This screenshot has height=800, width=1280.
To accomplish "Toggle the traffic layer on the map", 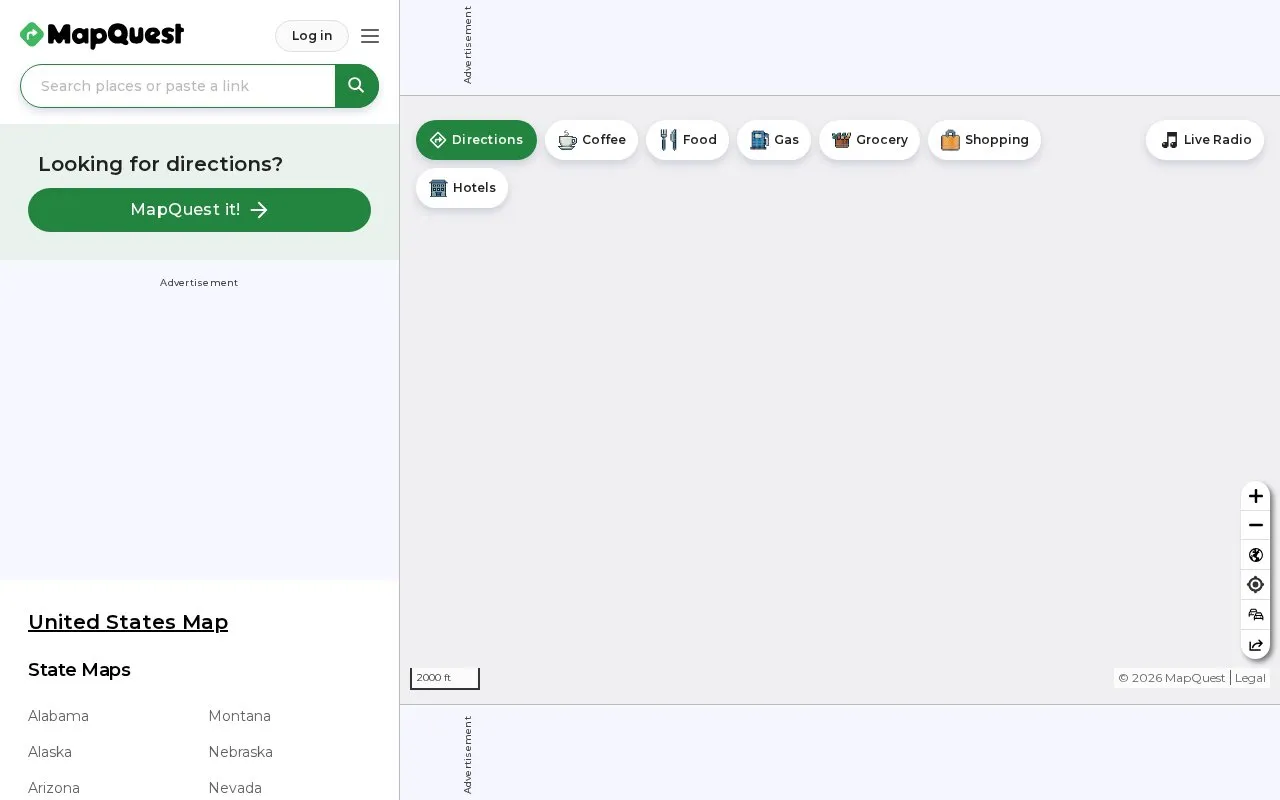I will pos(1256,615).
